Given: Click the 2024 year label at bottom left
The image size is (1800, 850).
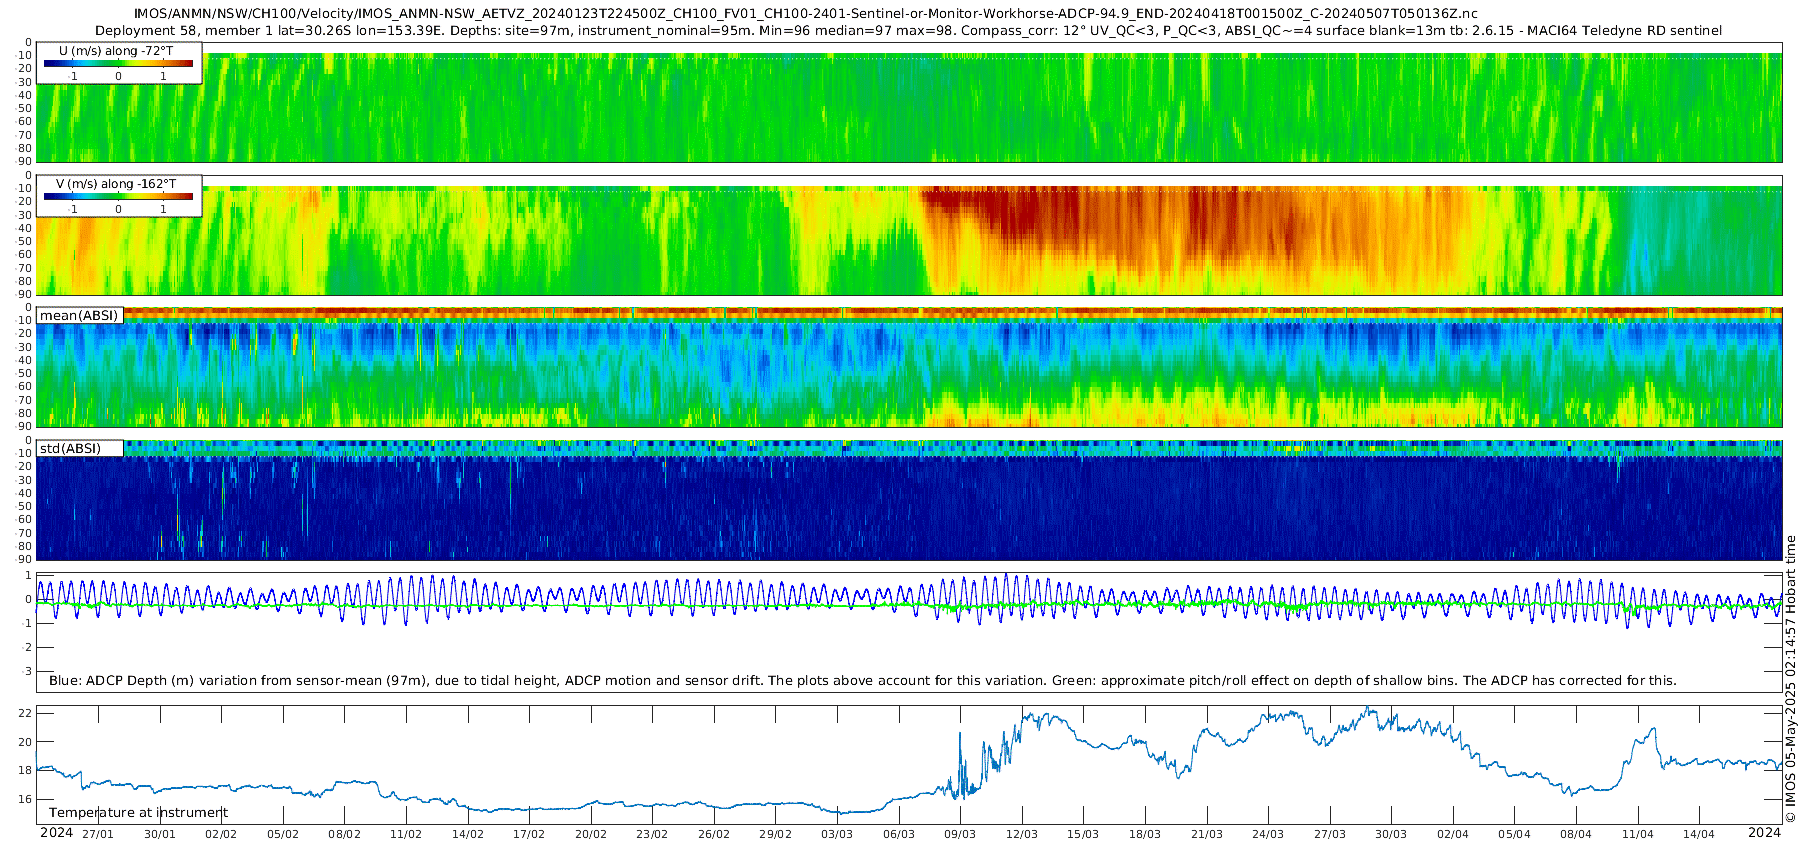Looking at the screenshot, I should click(x=56, y=832).
